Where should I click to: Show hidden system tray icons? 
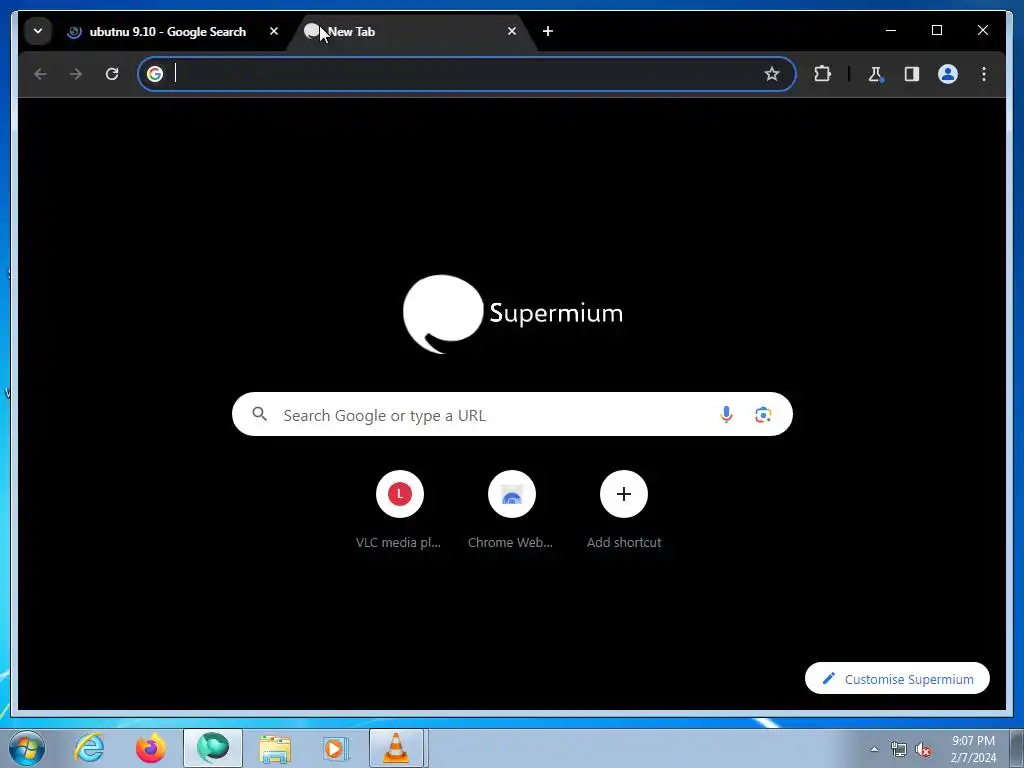[874, 749]
